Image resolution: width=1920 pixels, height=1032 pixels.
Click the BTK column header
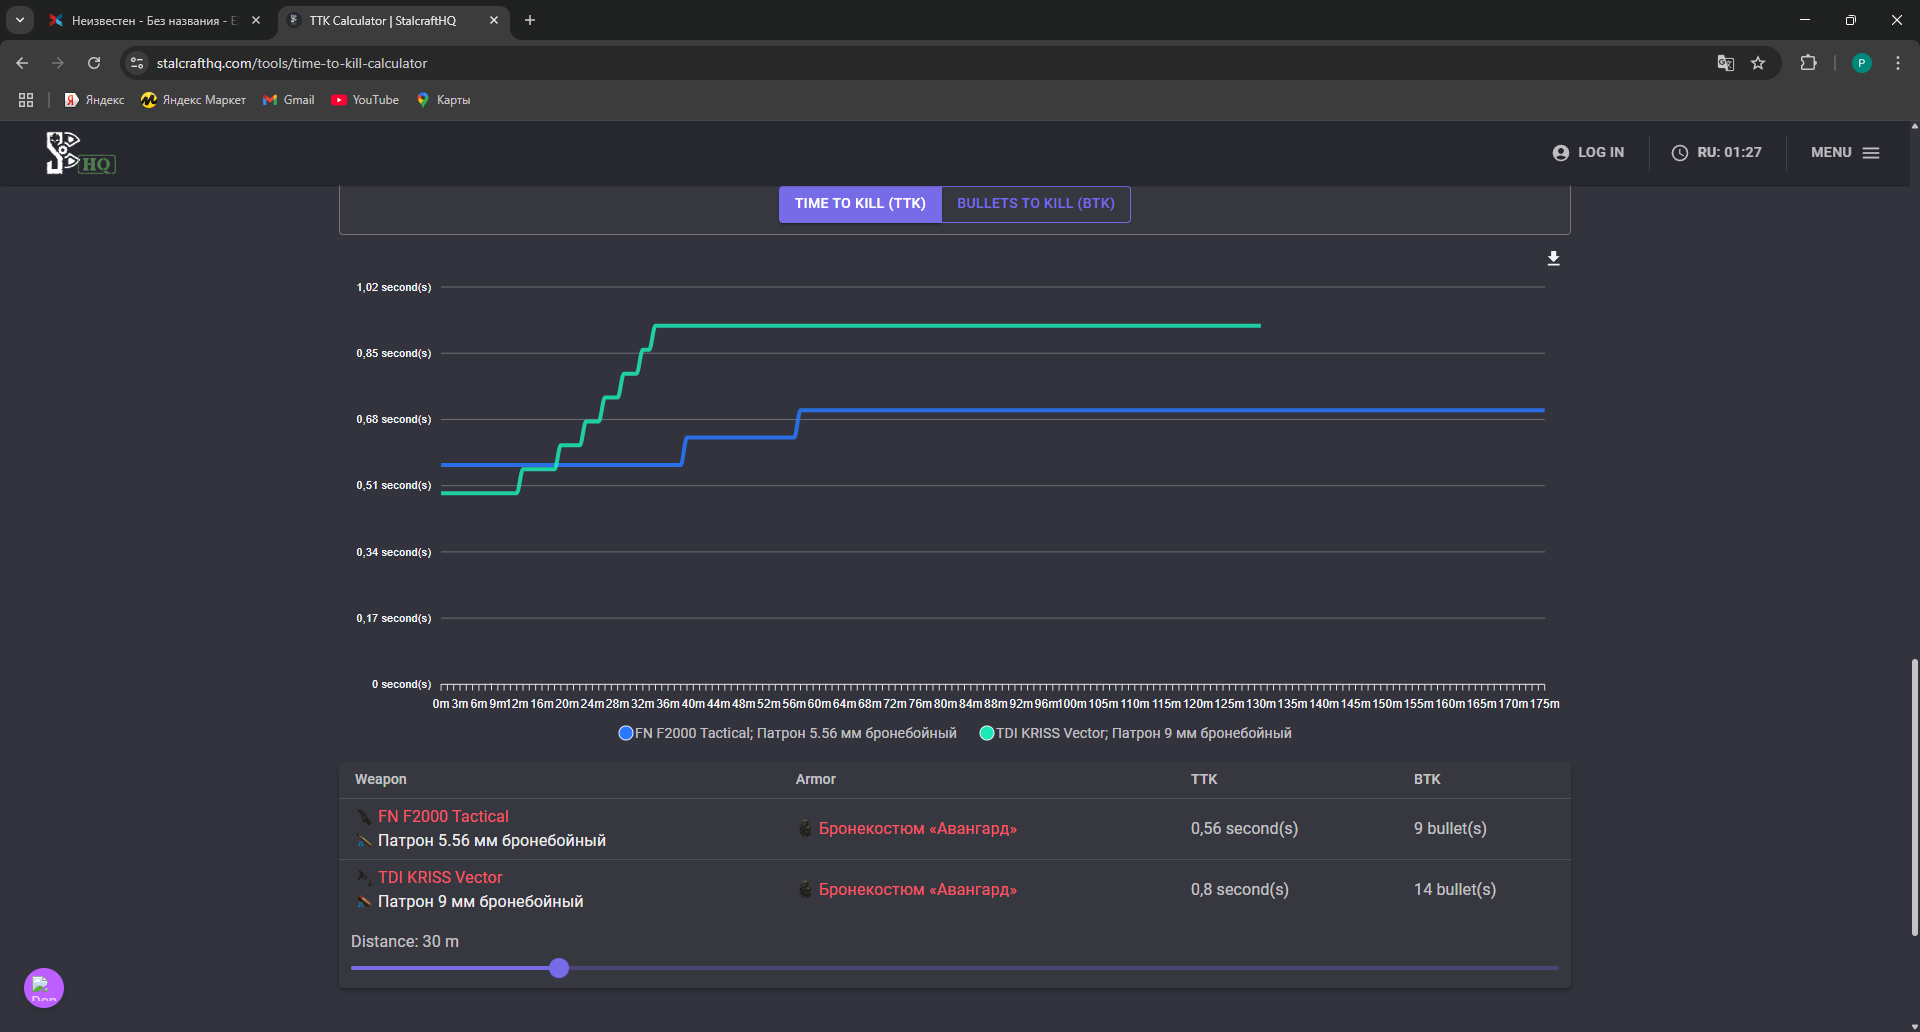1427,779
